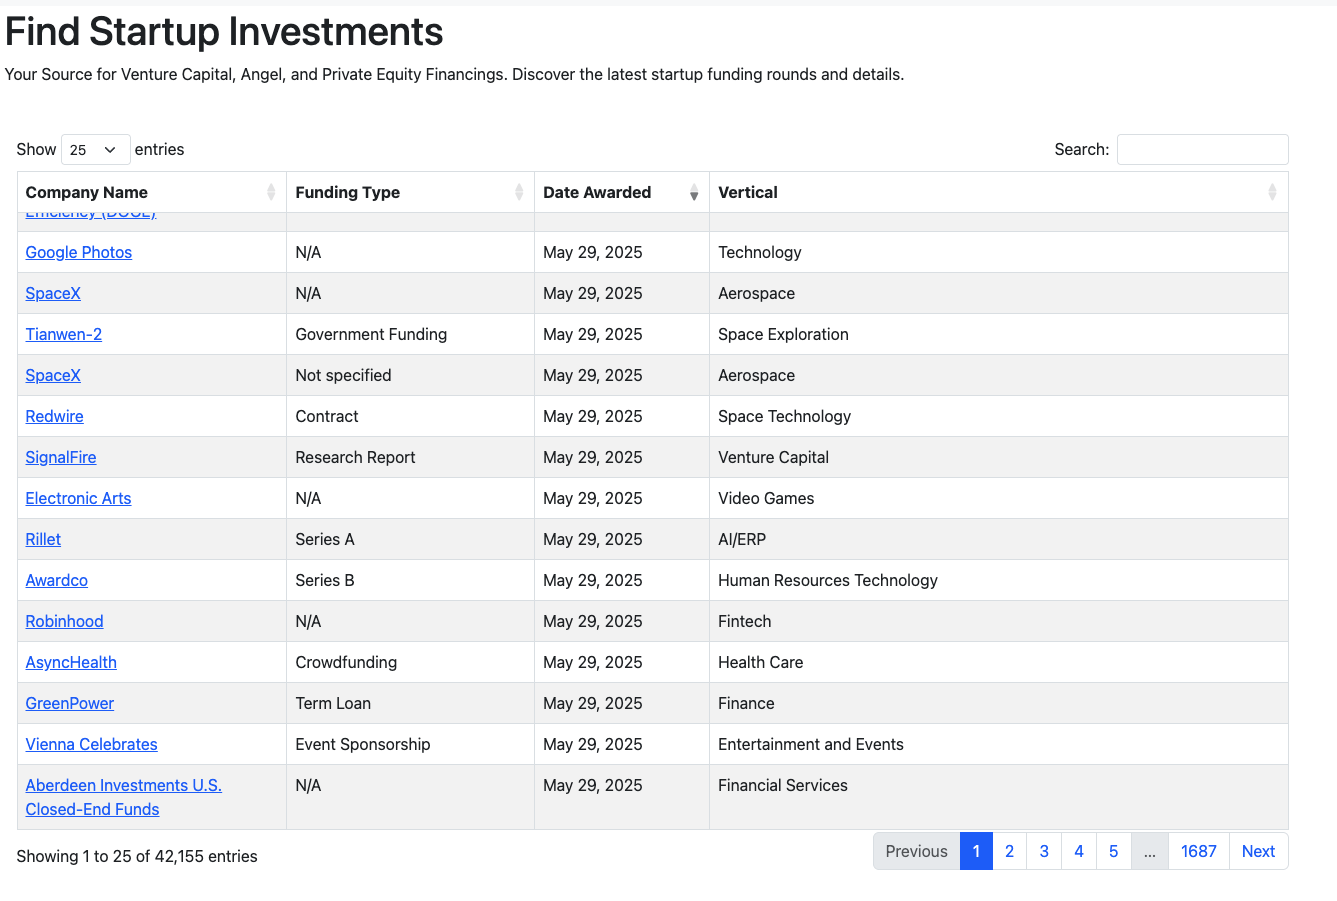Viewport: 1337px width, 901px height.
Task: Open SignalFire details link
Action: (x=61, y=457)
